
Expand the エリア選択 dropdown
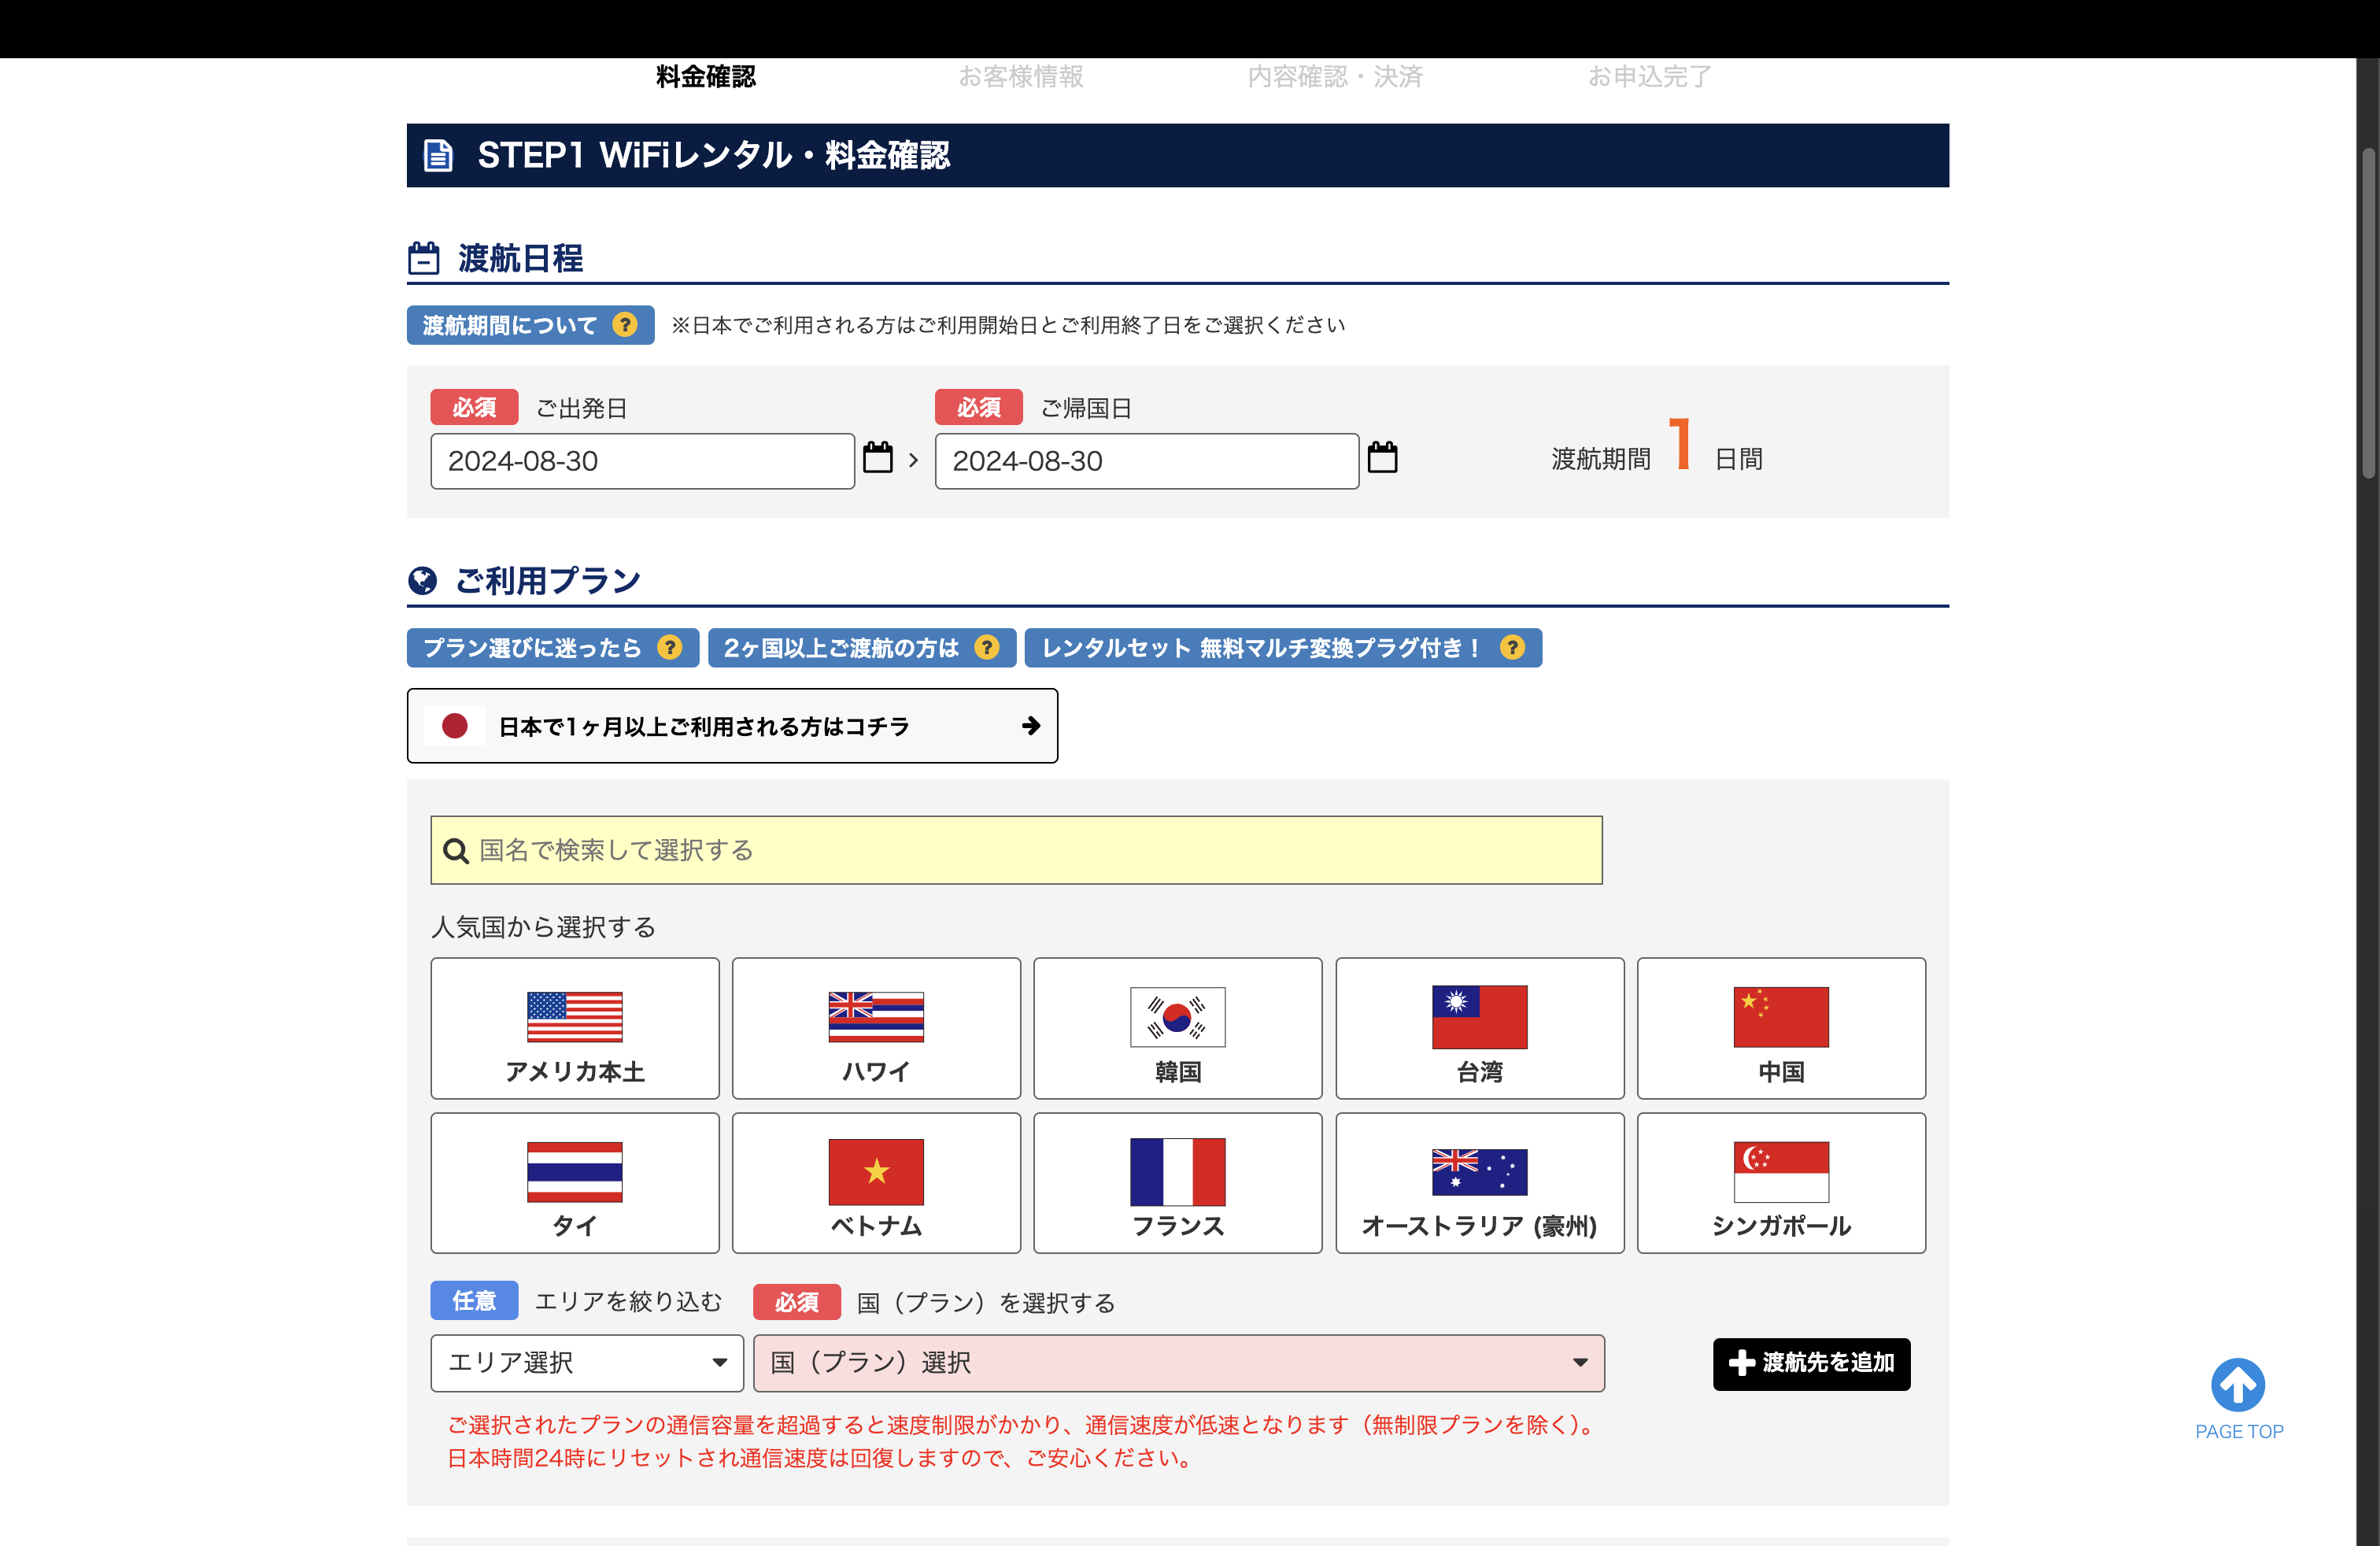coord(587,1363)
